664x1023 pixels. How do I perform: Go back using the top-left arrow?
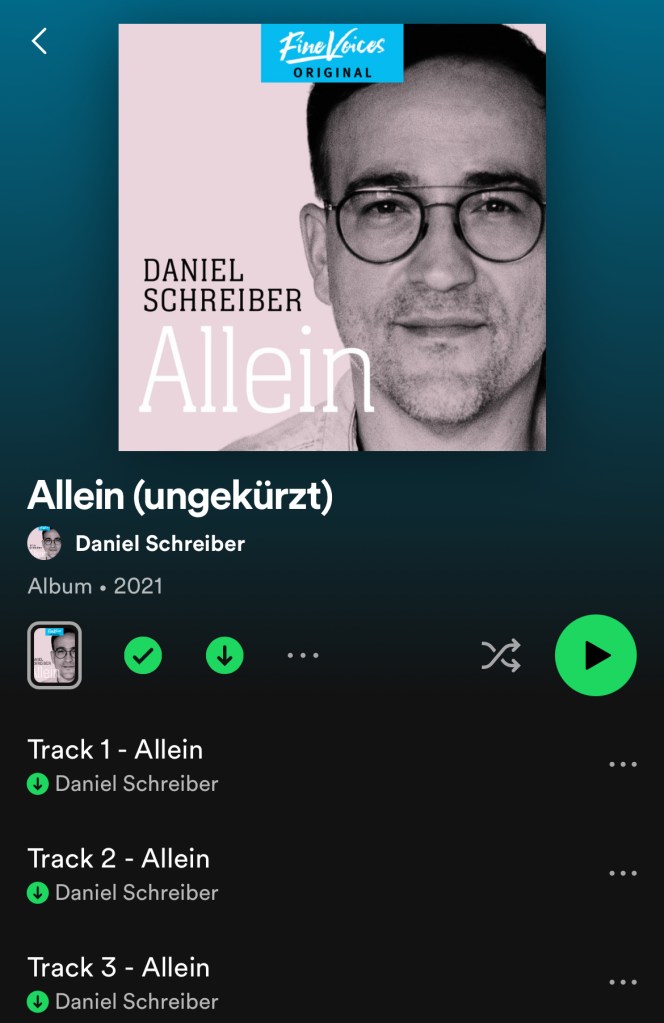40,41
